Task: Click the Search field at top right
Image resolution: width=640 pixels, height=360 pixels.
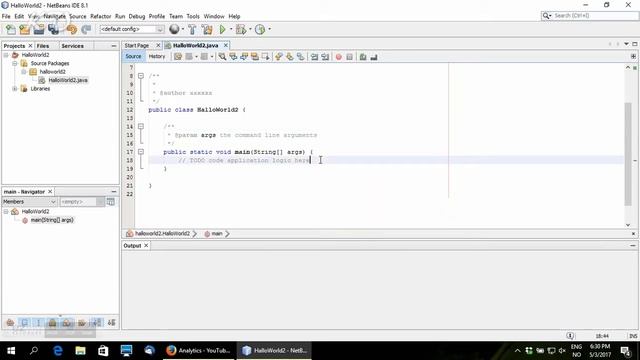Action: [590, 16]
